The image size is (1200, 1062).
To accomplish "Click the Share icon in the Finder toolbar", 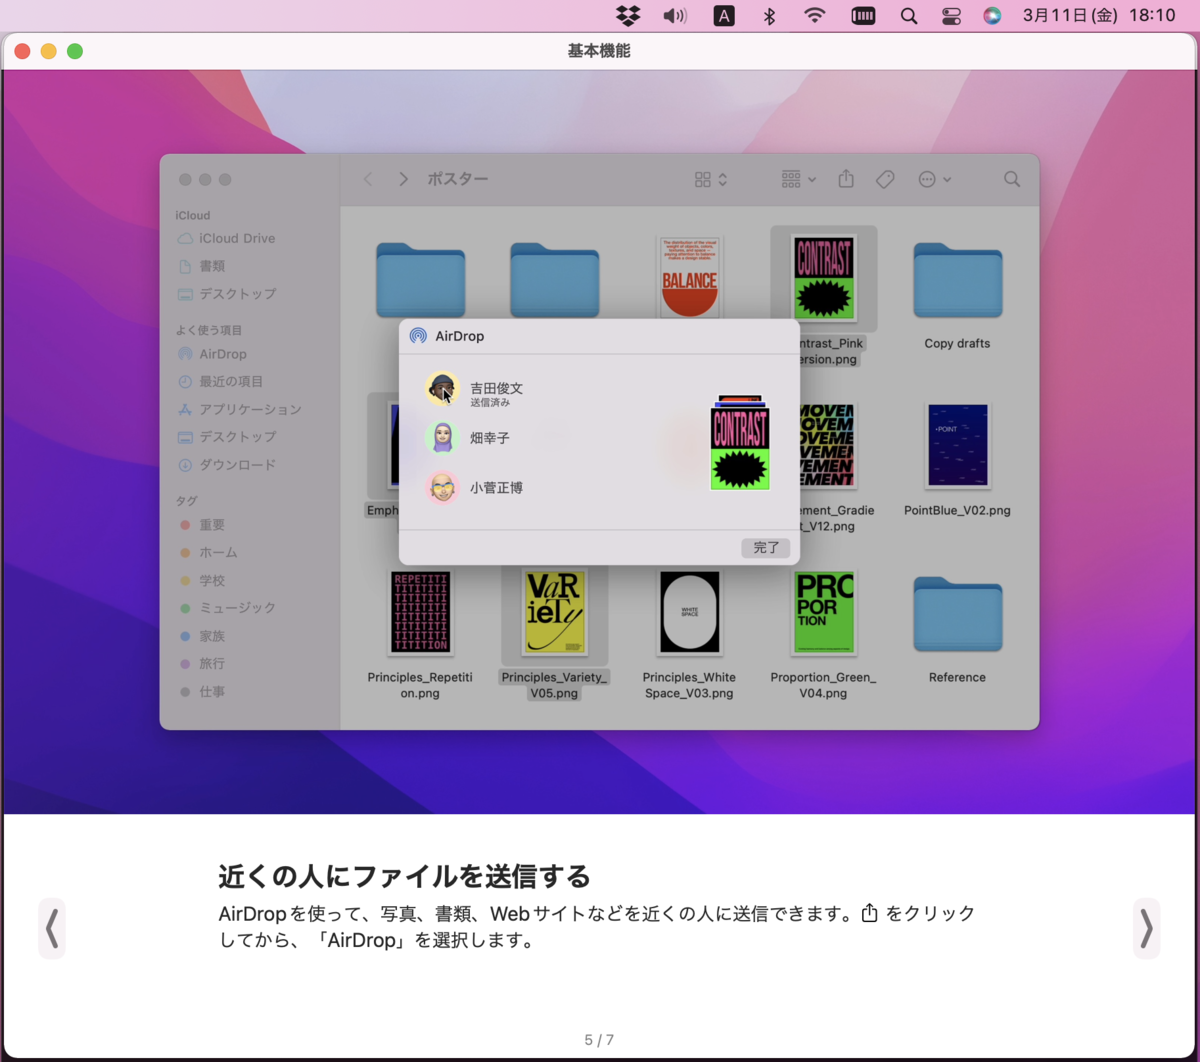I will click(845, 178).
